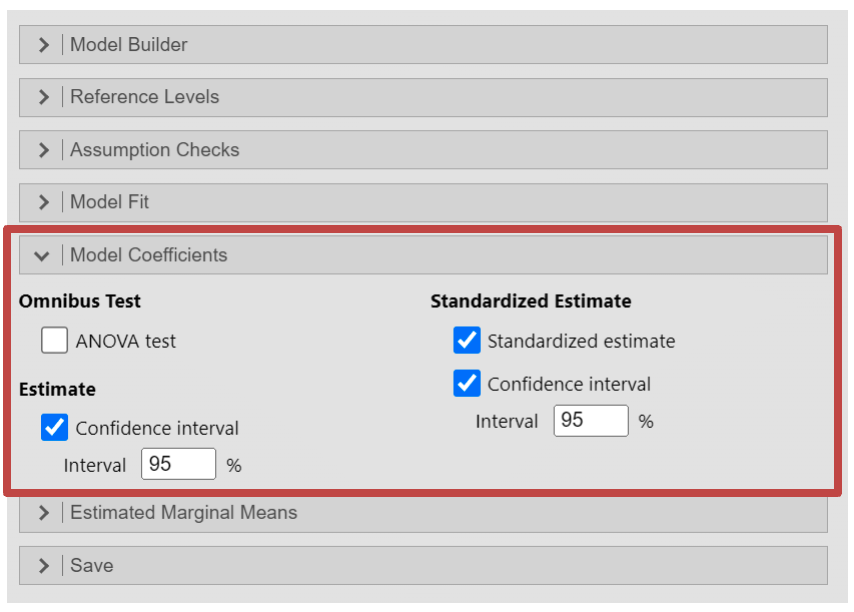Disable Standardized Estimate Confidence interval checkbox
The height and width of the screenshot is (612, 854).
click(467, 384)
